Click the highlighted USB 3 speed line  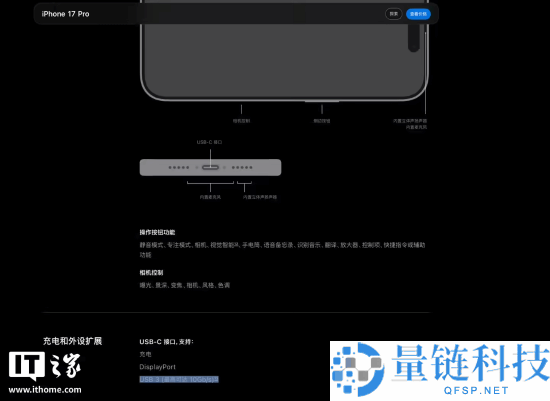click(x=179, y=379)
